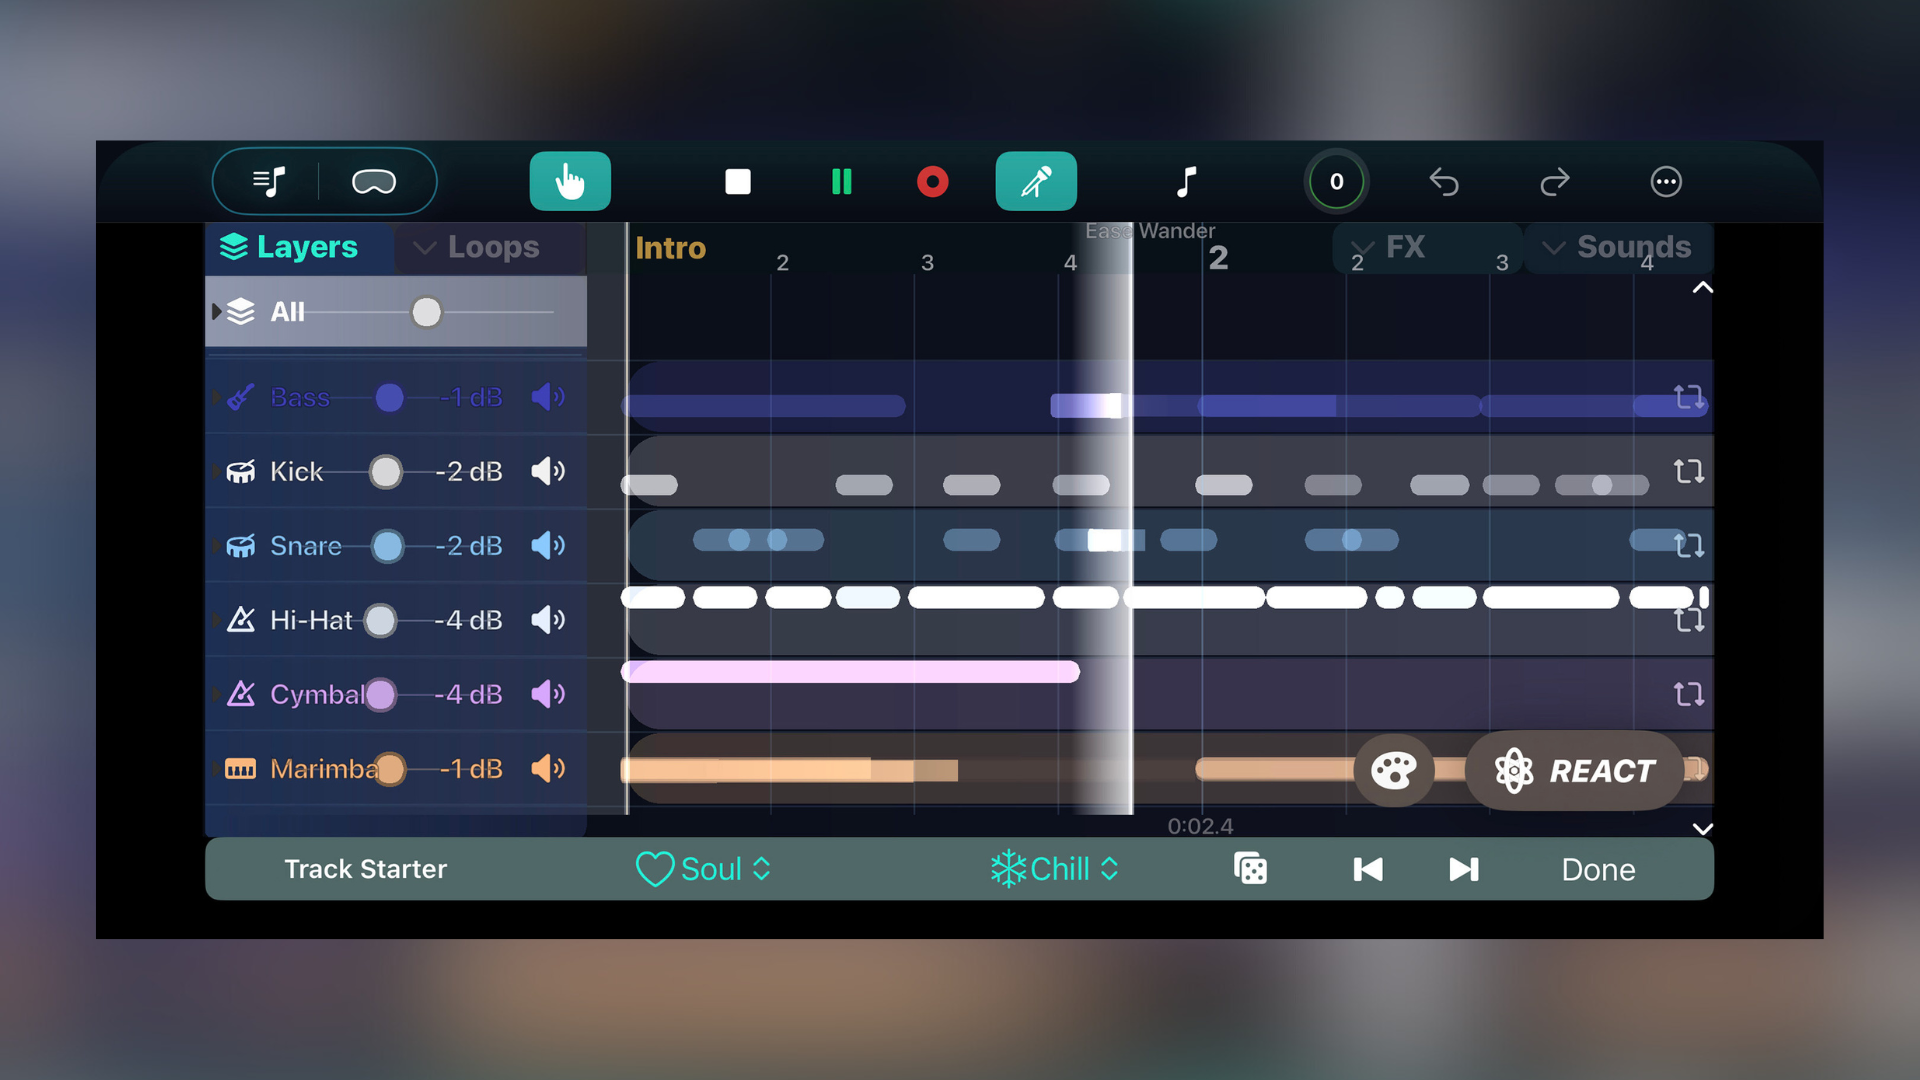Click the circular 0 counter dial
The height and width of the screenshot is (1080, 1920).
pyautogui.click(x=1337, y=182)
